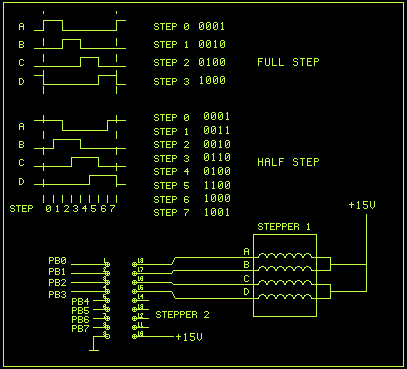The height and width of the screenshot is (369, 407).
Task: Select the PB5 port label
Action: [80, 311]
